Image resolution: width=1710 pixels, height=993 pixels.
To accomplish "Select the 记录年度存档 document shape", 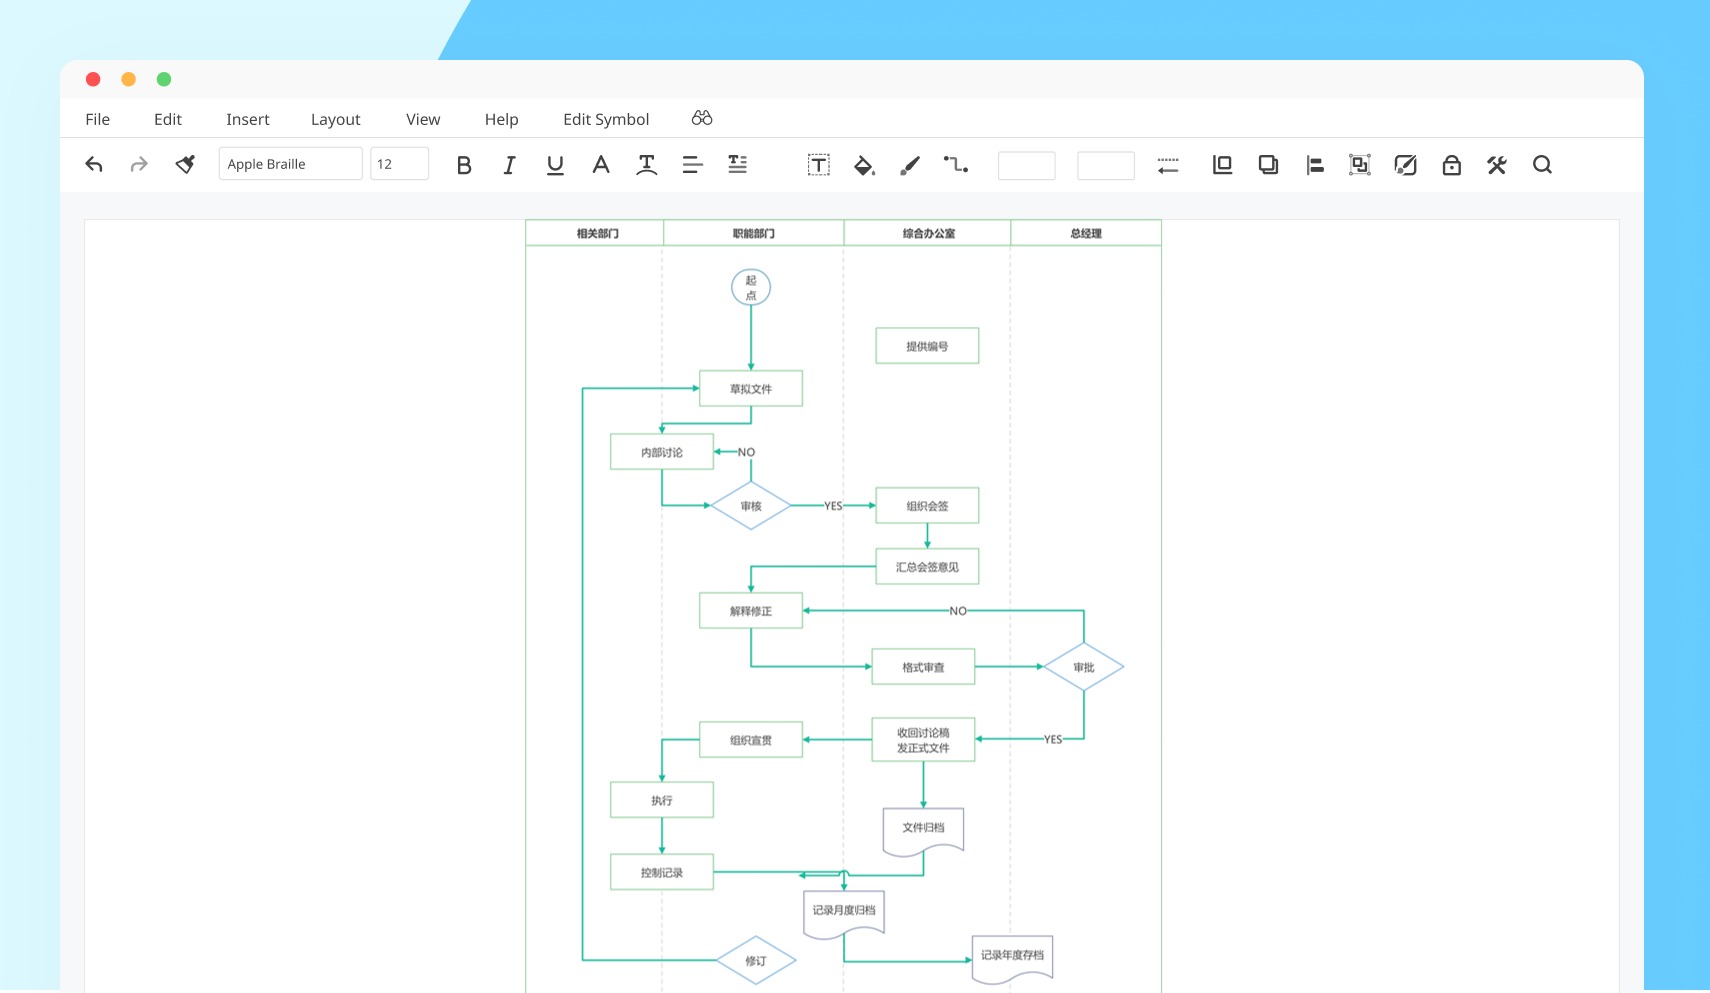I will (1012, 958).
